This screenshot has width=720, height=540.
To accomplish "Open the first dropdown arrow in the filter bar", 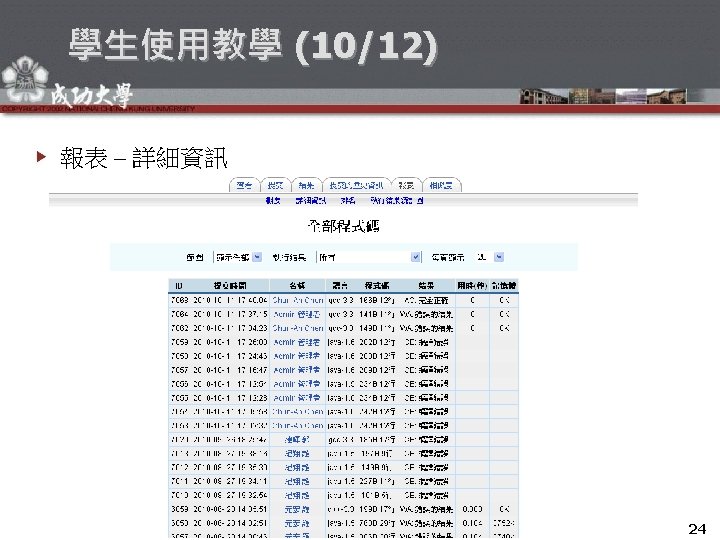I will 257,257.
